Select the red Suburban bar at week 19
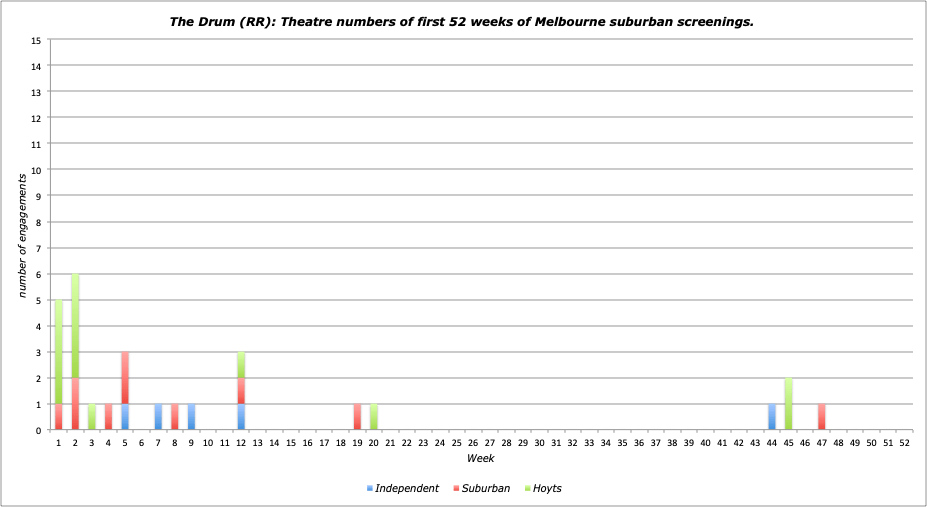This screenshot has width=927, height=507. 357,417
